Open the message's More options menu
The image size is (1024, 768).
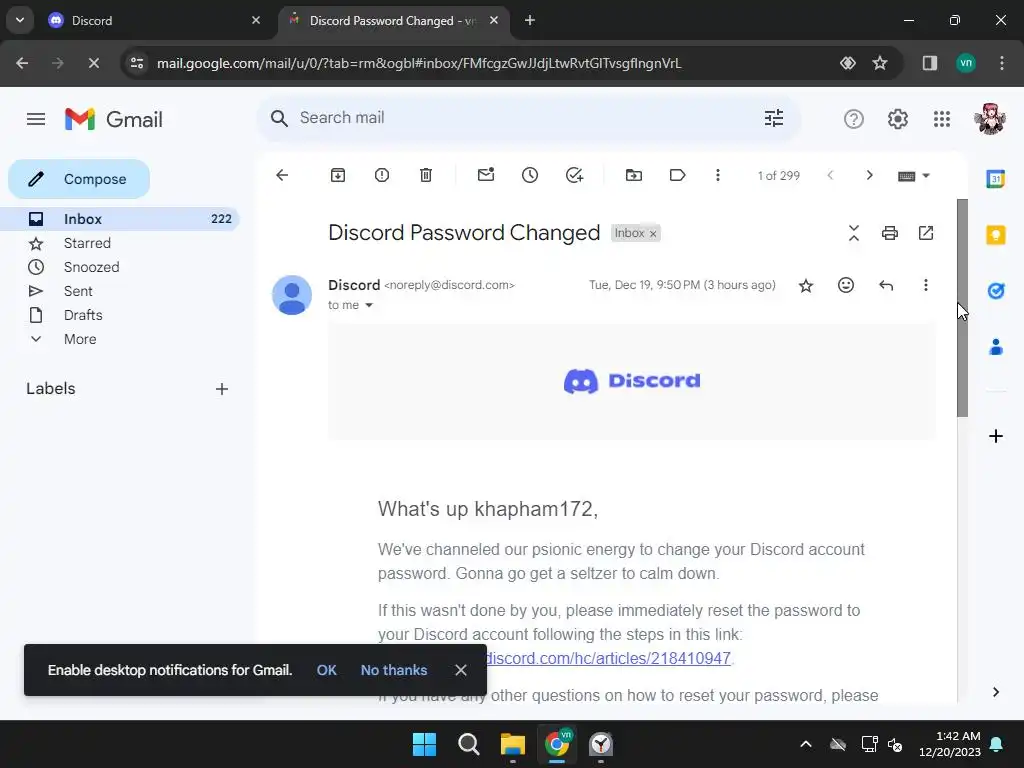(x=925, y=285)
